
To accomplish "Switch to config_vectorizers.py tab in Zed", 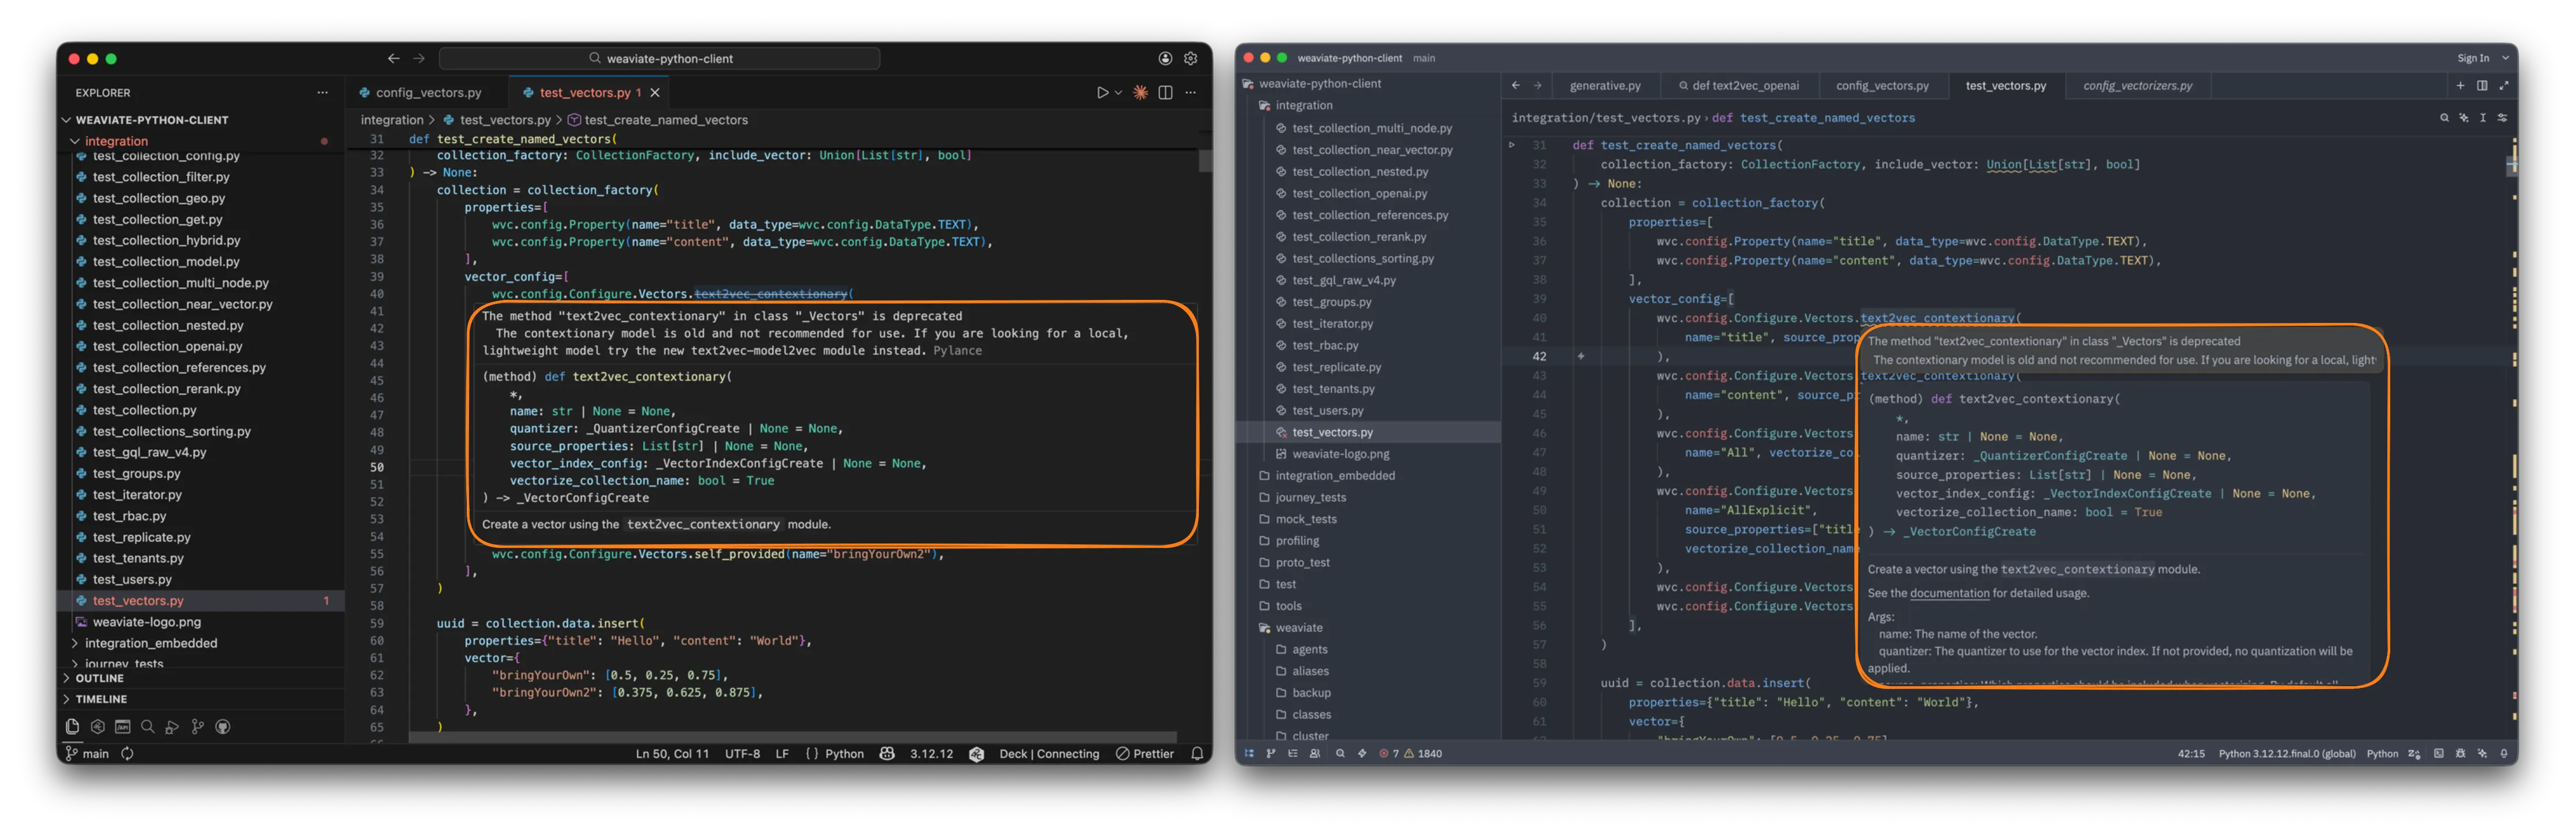I will click(x=2138, y=86).
